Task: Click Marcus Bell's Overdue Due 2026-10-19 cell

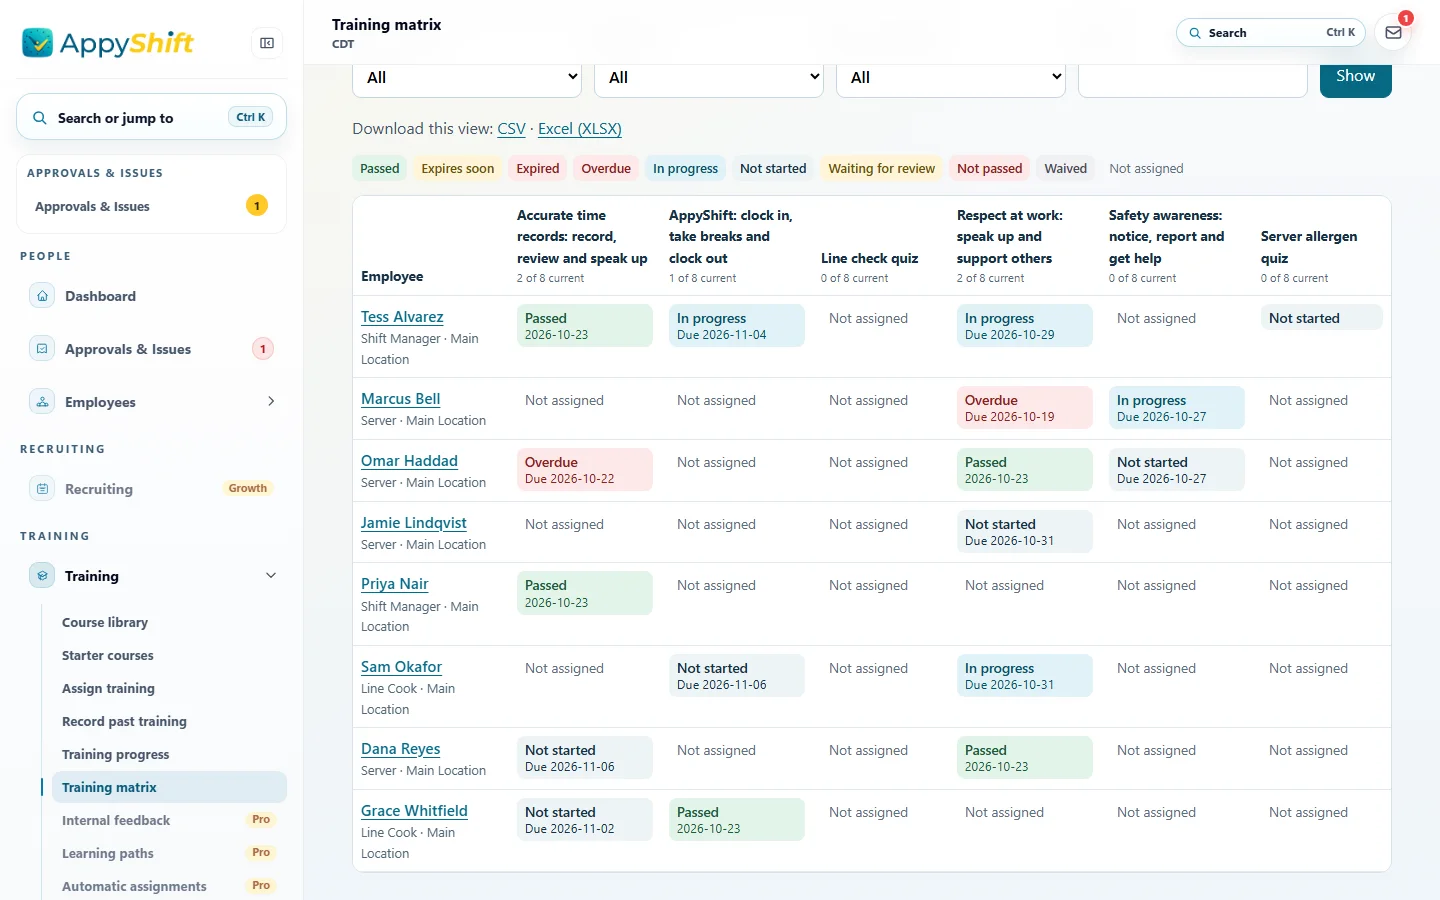Action: pos(1025,408)
